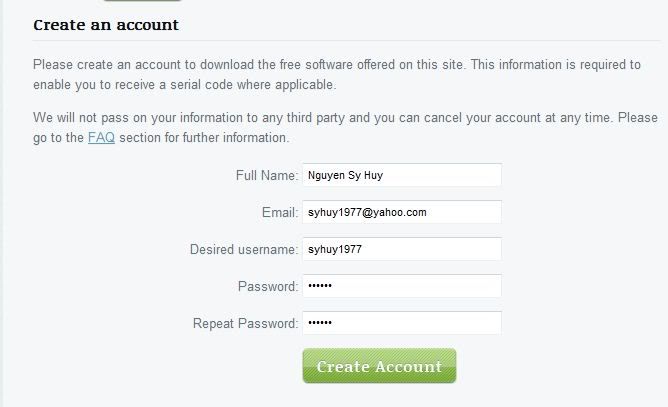The image size is (668, 407).
Task: Click the "Desired username:" label
Action: pos(244,249)
